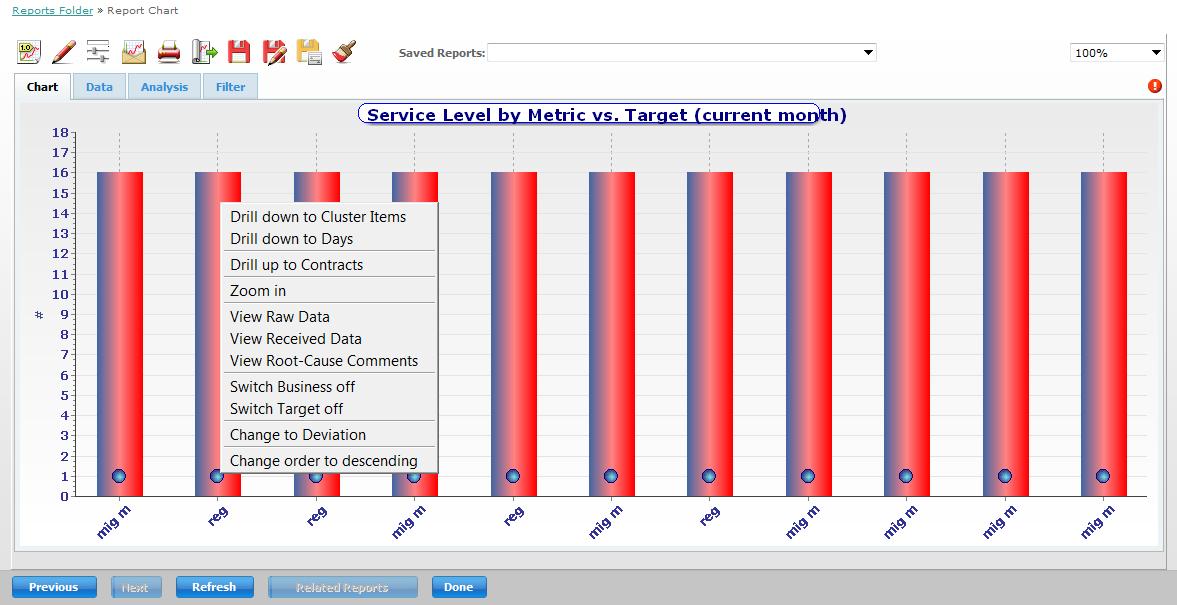
Task: Open the report version icon
Action: pyautogui.click(x=25, y=50)
